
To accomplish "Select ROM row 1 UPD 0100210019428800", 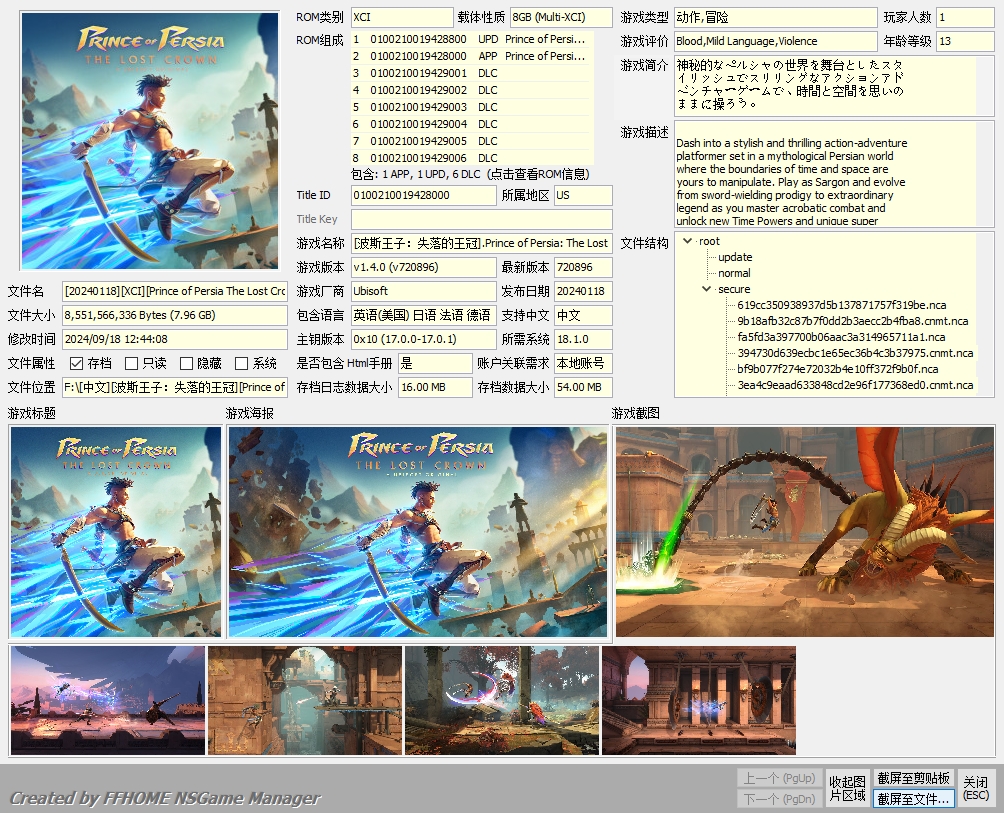I will click(x=471, y=39).
